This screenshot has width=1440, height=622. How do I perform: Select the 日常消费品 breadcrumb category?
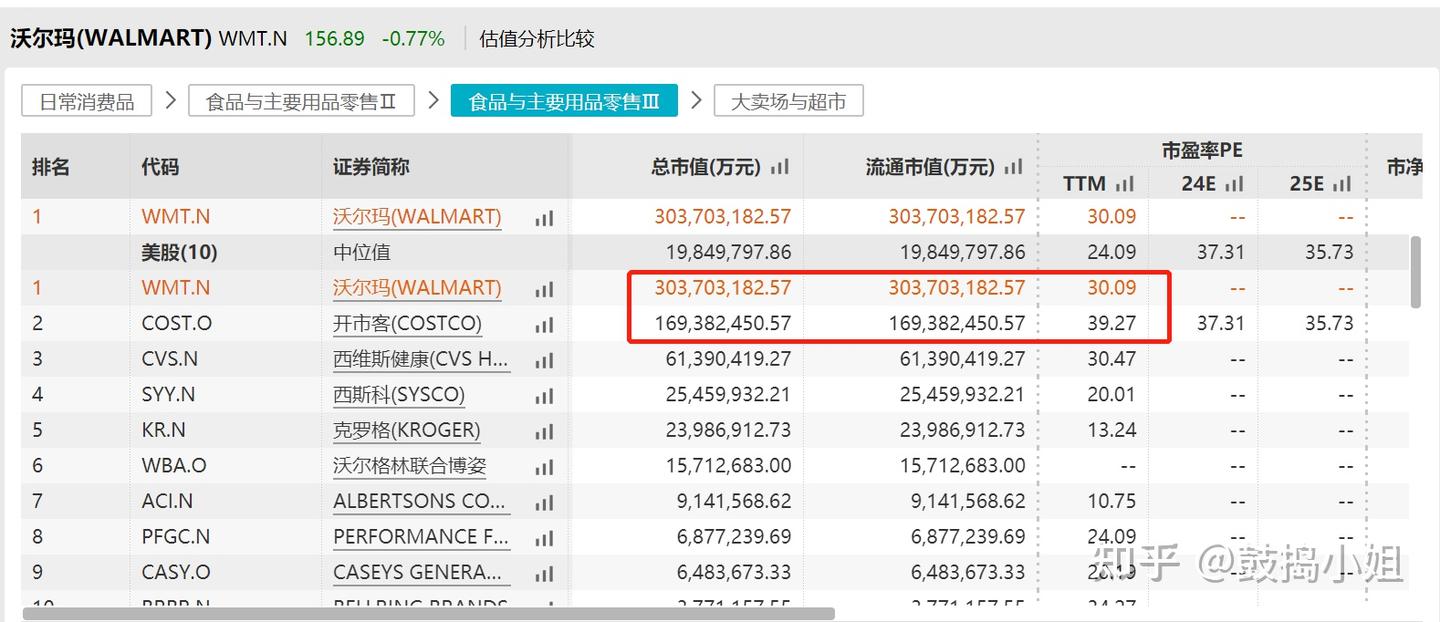[x=87, y=101]
